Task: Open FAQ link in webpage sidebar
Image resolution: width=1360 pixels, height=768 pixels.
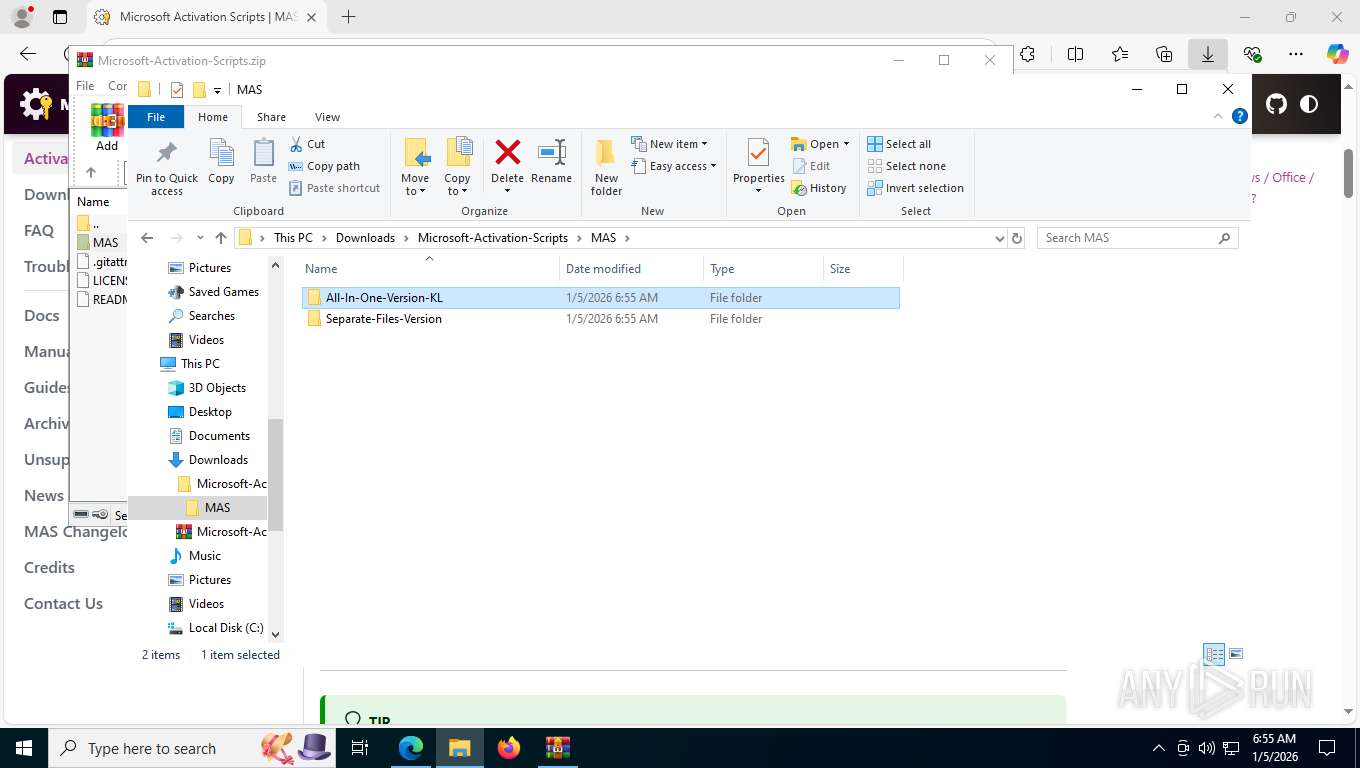Action: coord(39,230)
